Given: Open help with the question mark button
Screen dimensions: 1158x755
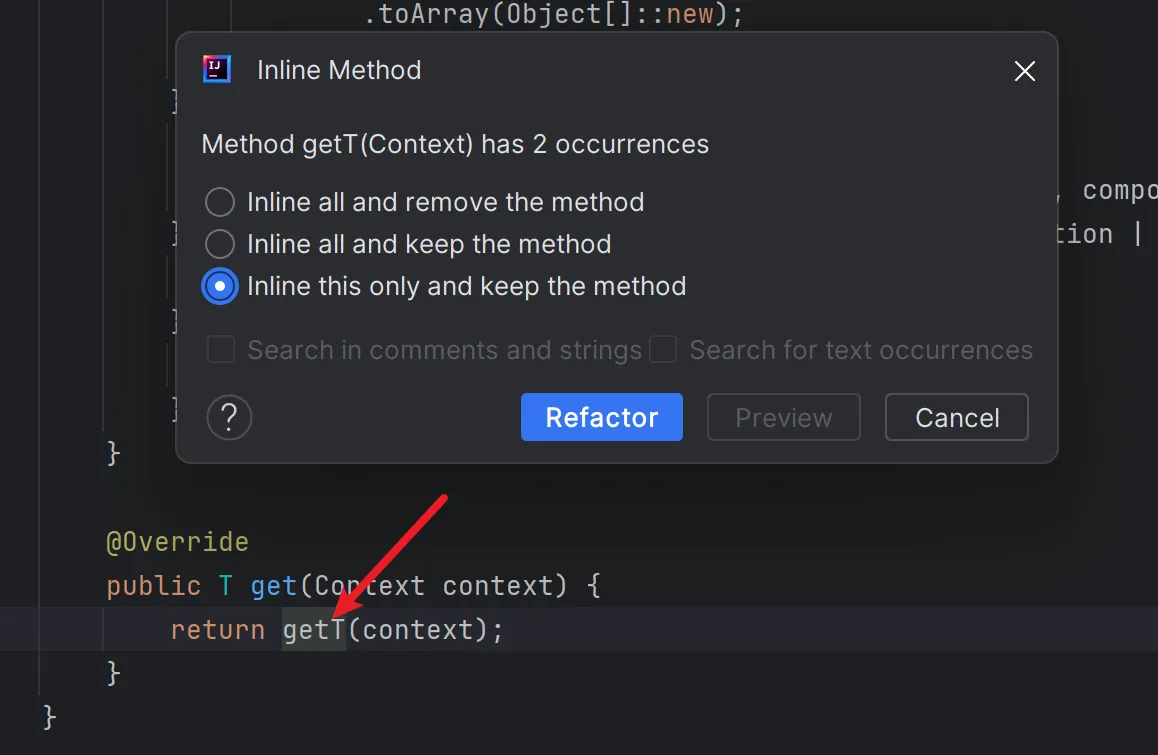Looking at the screenshot, I should pos(229,417).
